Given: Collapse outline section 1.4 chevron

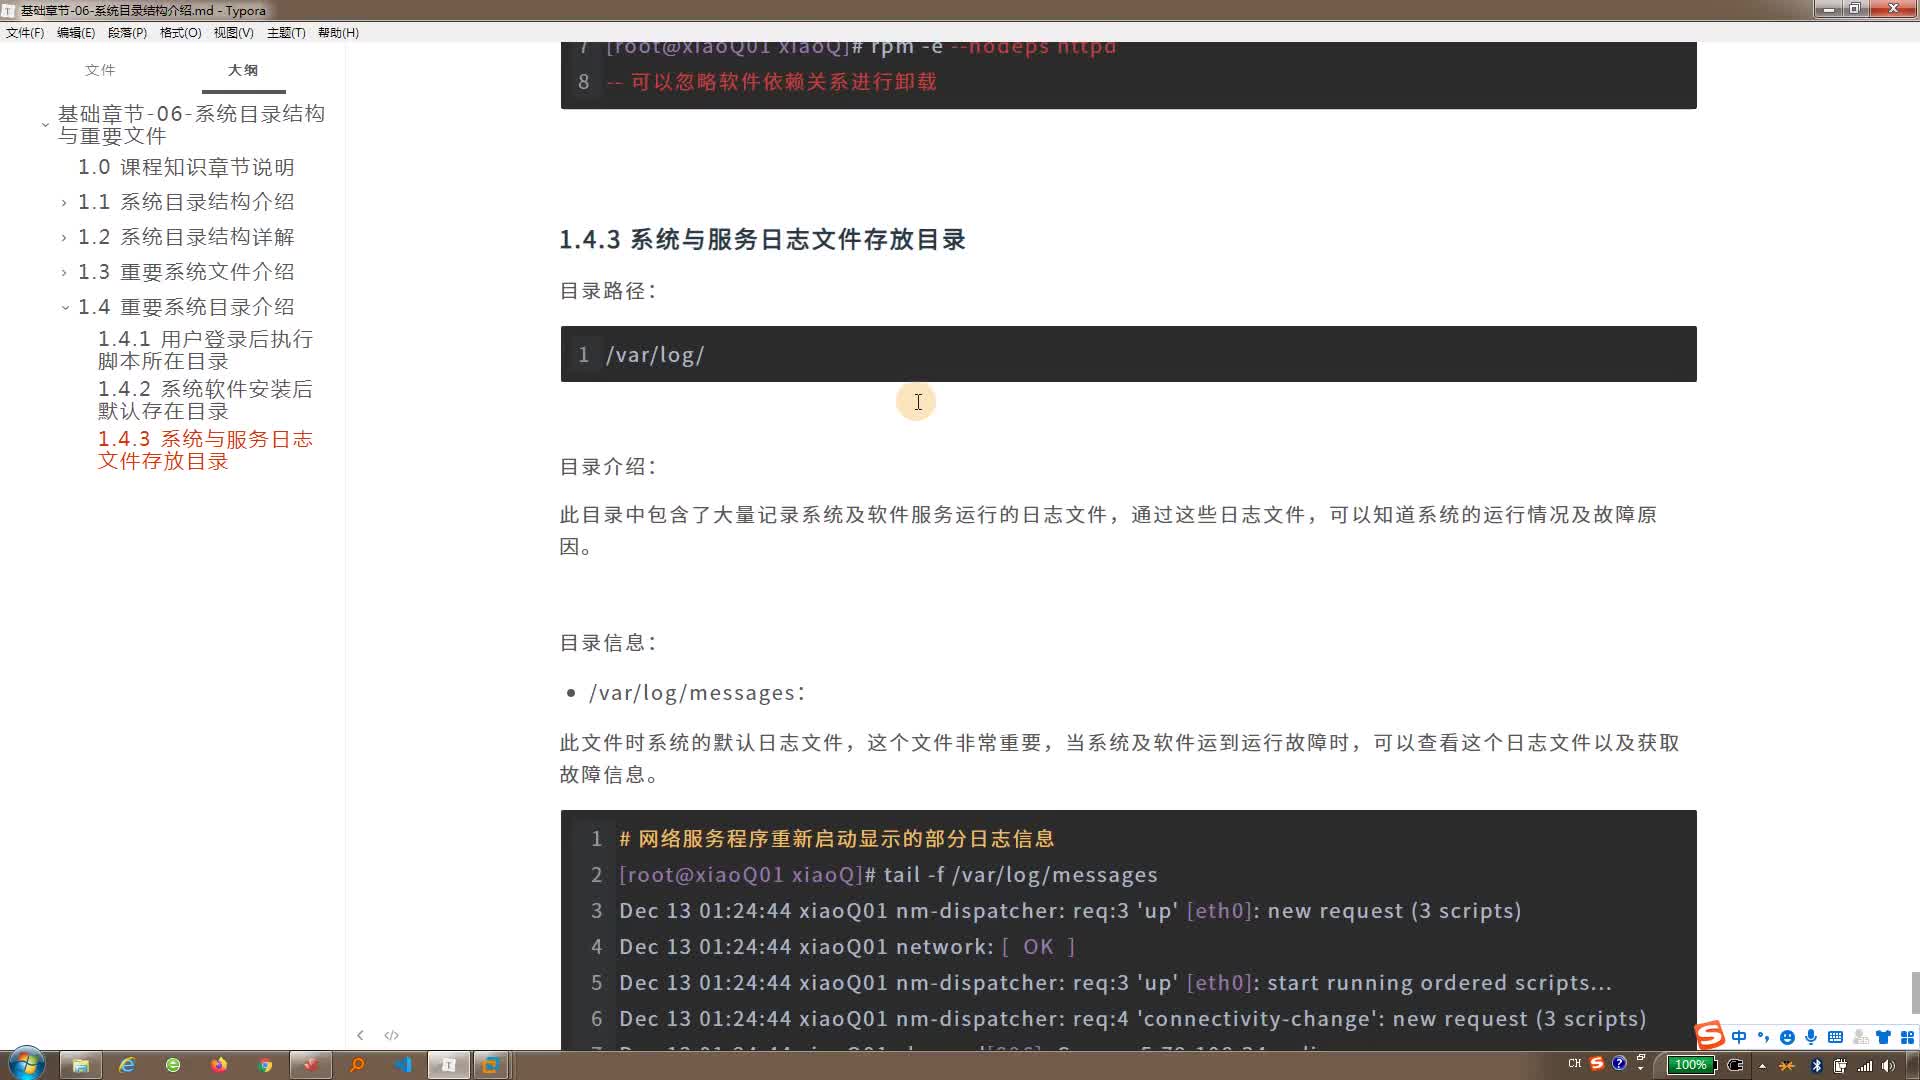Looking at the screenshot, I should click(x=65, y=308).
